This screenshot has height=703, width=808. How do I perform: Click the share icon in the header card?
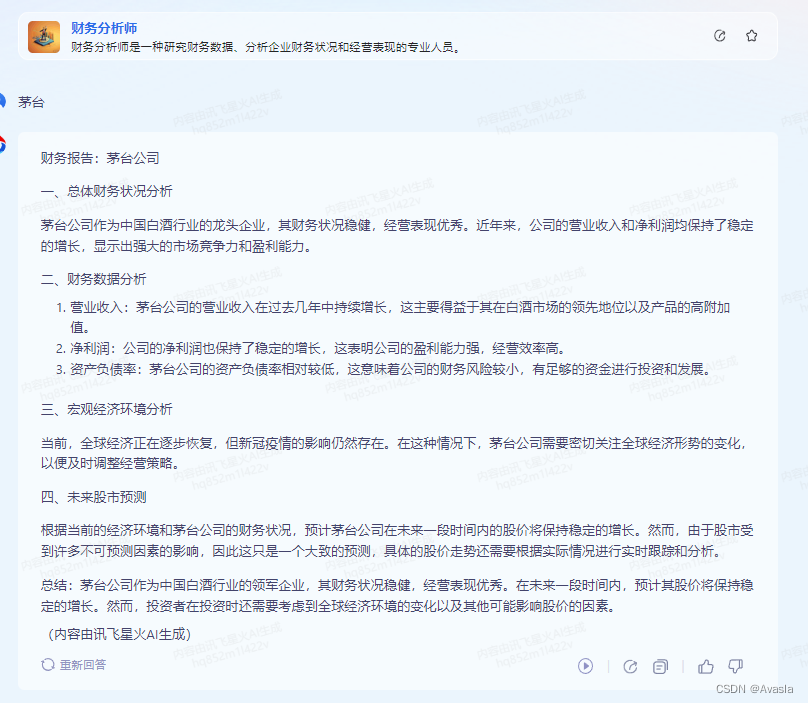coord(720,36)
